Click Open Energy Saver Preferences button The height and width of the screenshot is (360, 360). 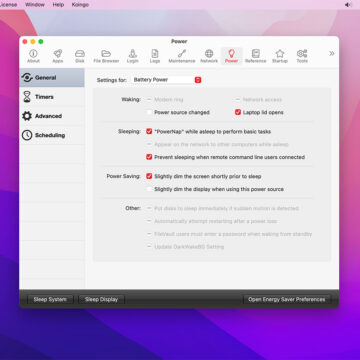pyautogui.click(x=287, y=299)
